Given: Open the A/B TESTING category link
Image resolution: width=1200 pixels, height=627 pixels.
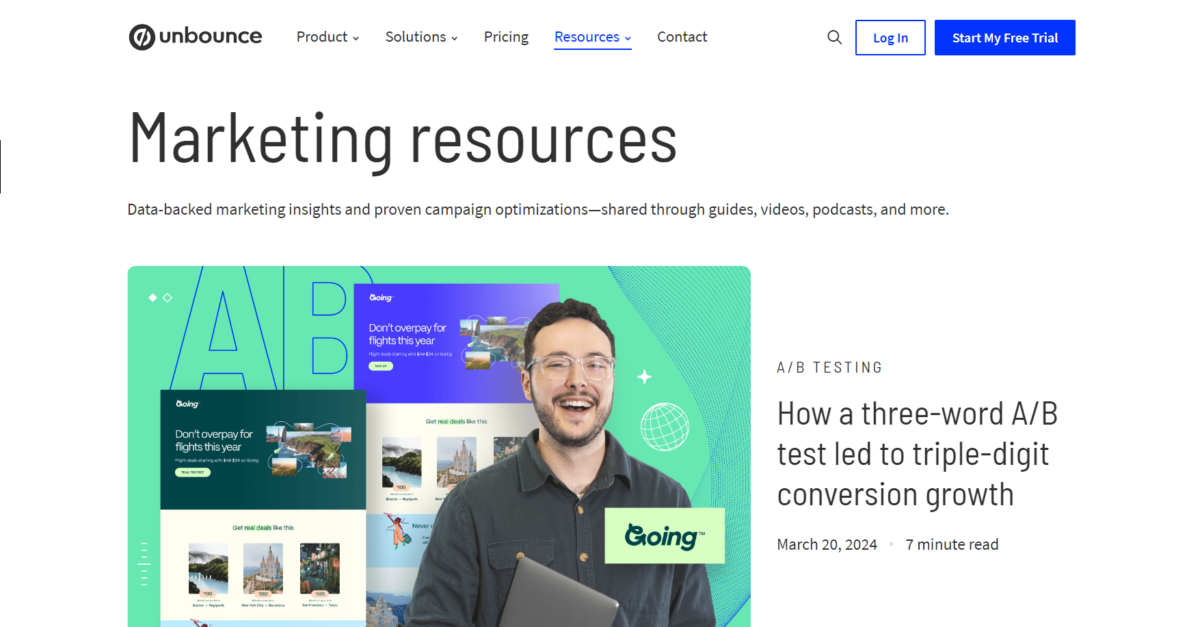Looking at the screenshot, I should point(830,368).
